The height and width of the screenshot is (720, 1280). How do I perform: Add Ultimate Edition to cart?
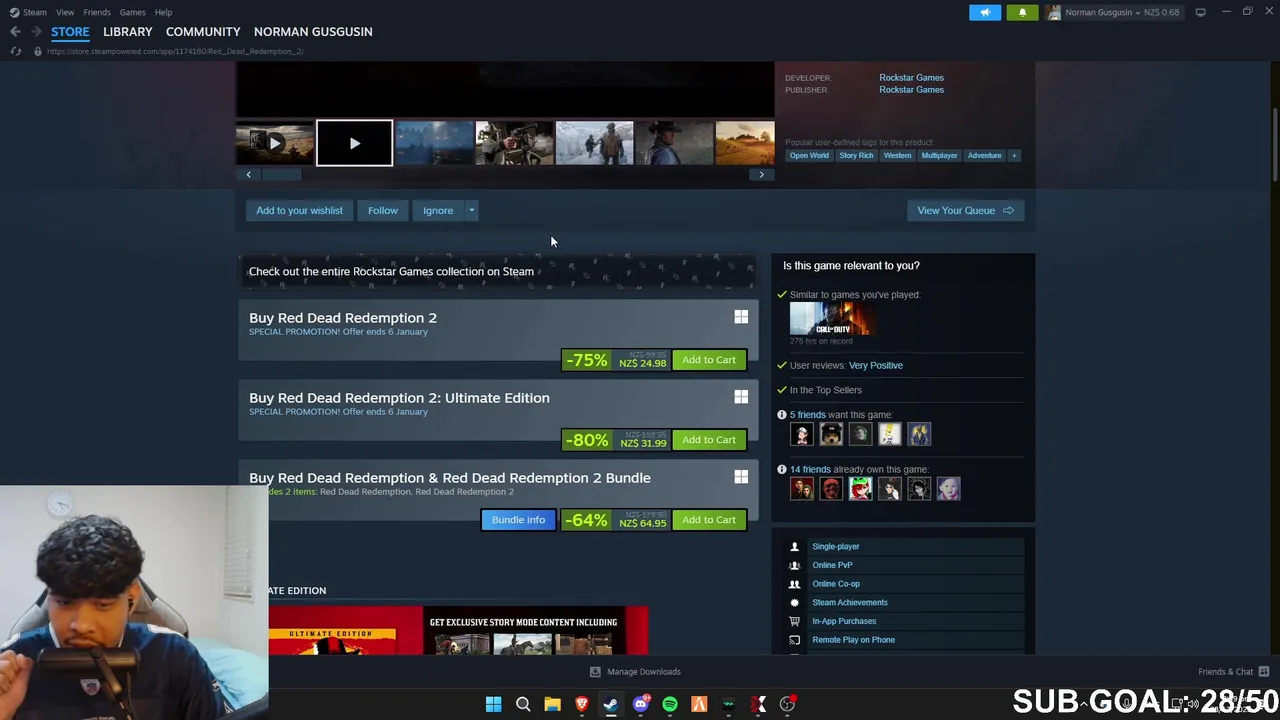pos(709,440)
